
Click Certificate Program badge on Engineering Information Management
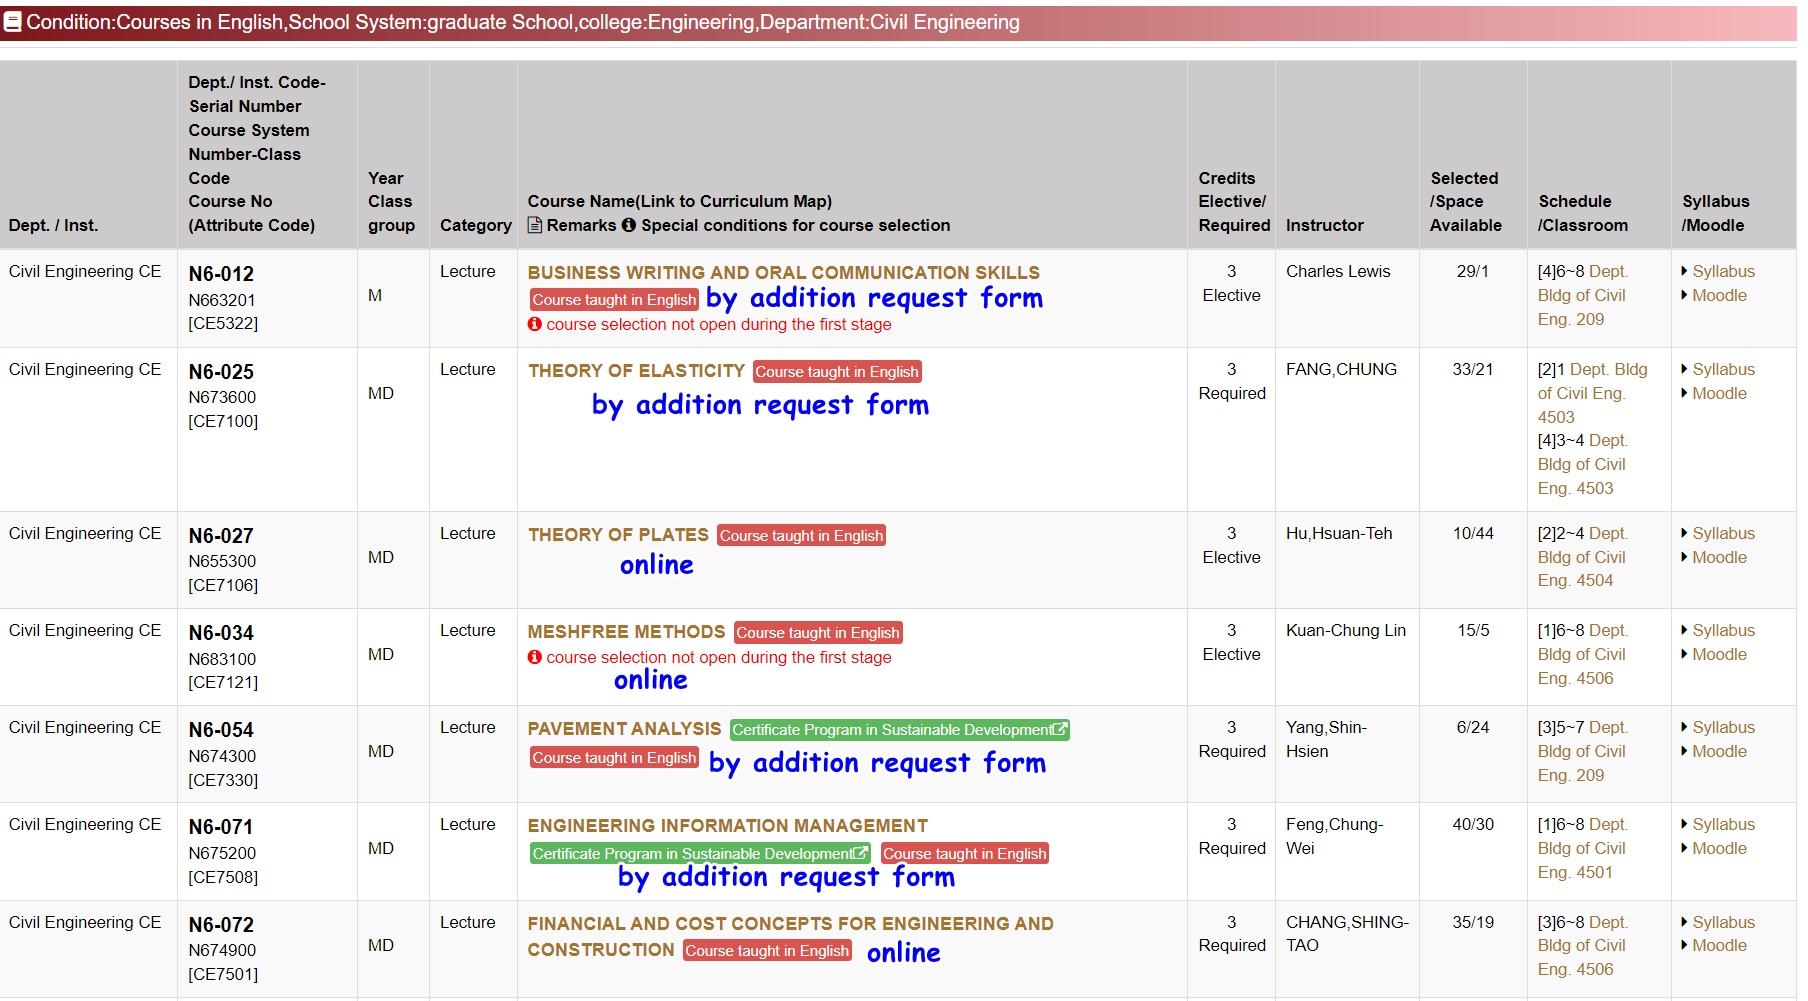click(700, 853)
